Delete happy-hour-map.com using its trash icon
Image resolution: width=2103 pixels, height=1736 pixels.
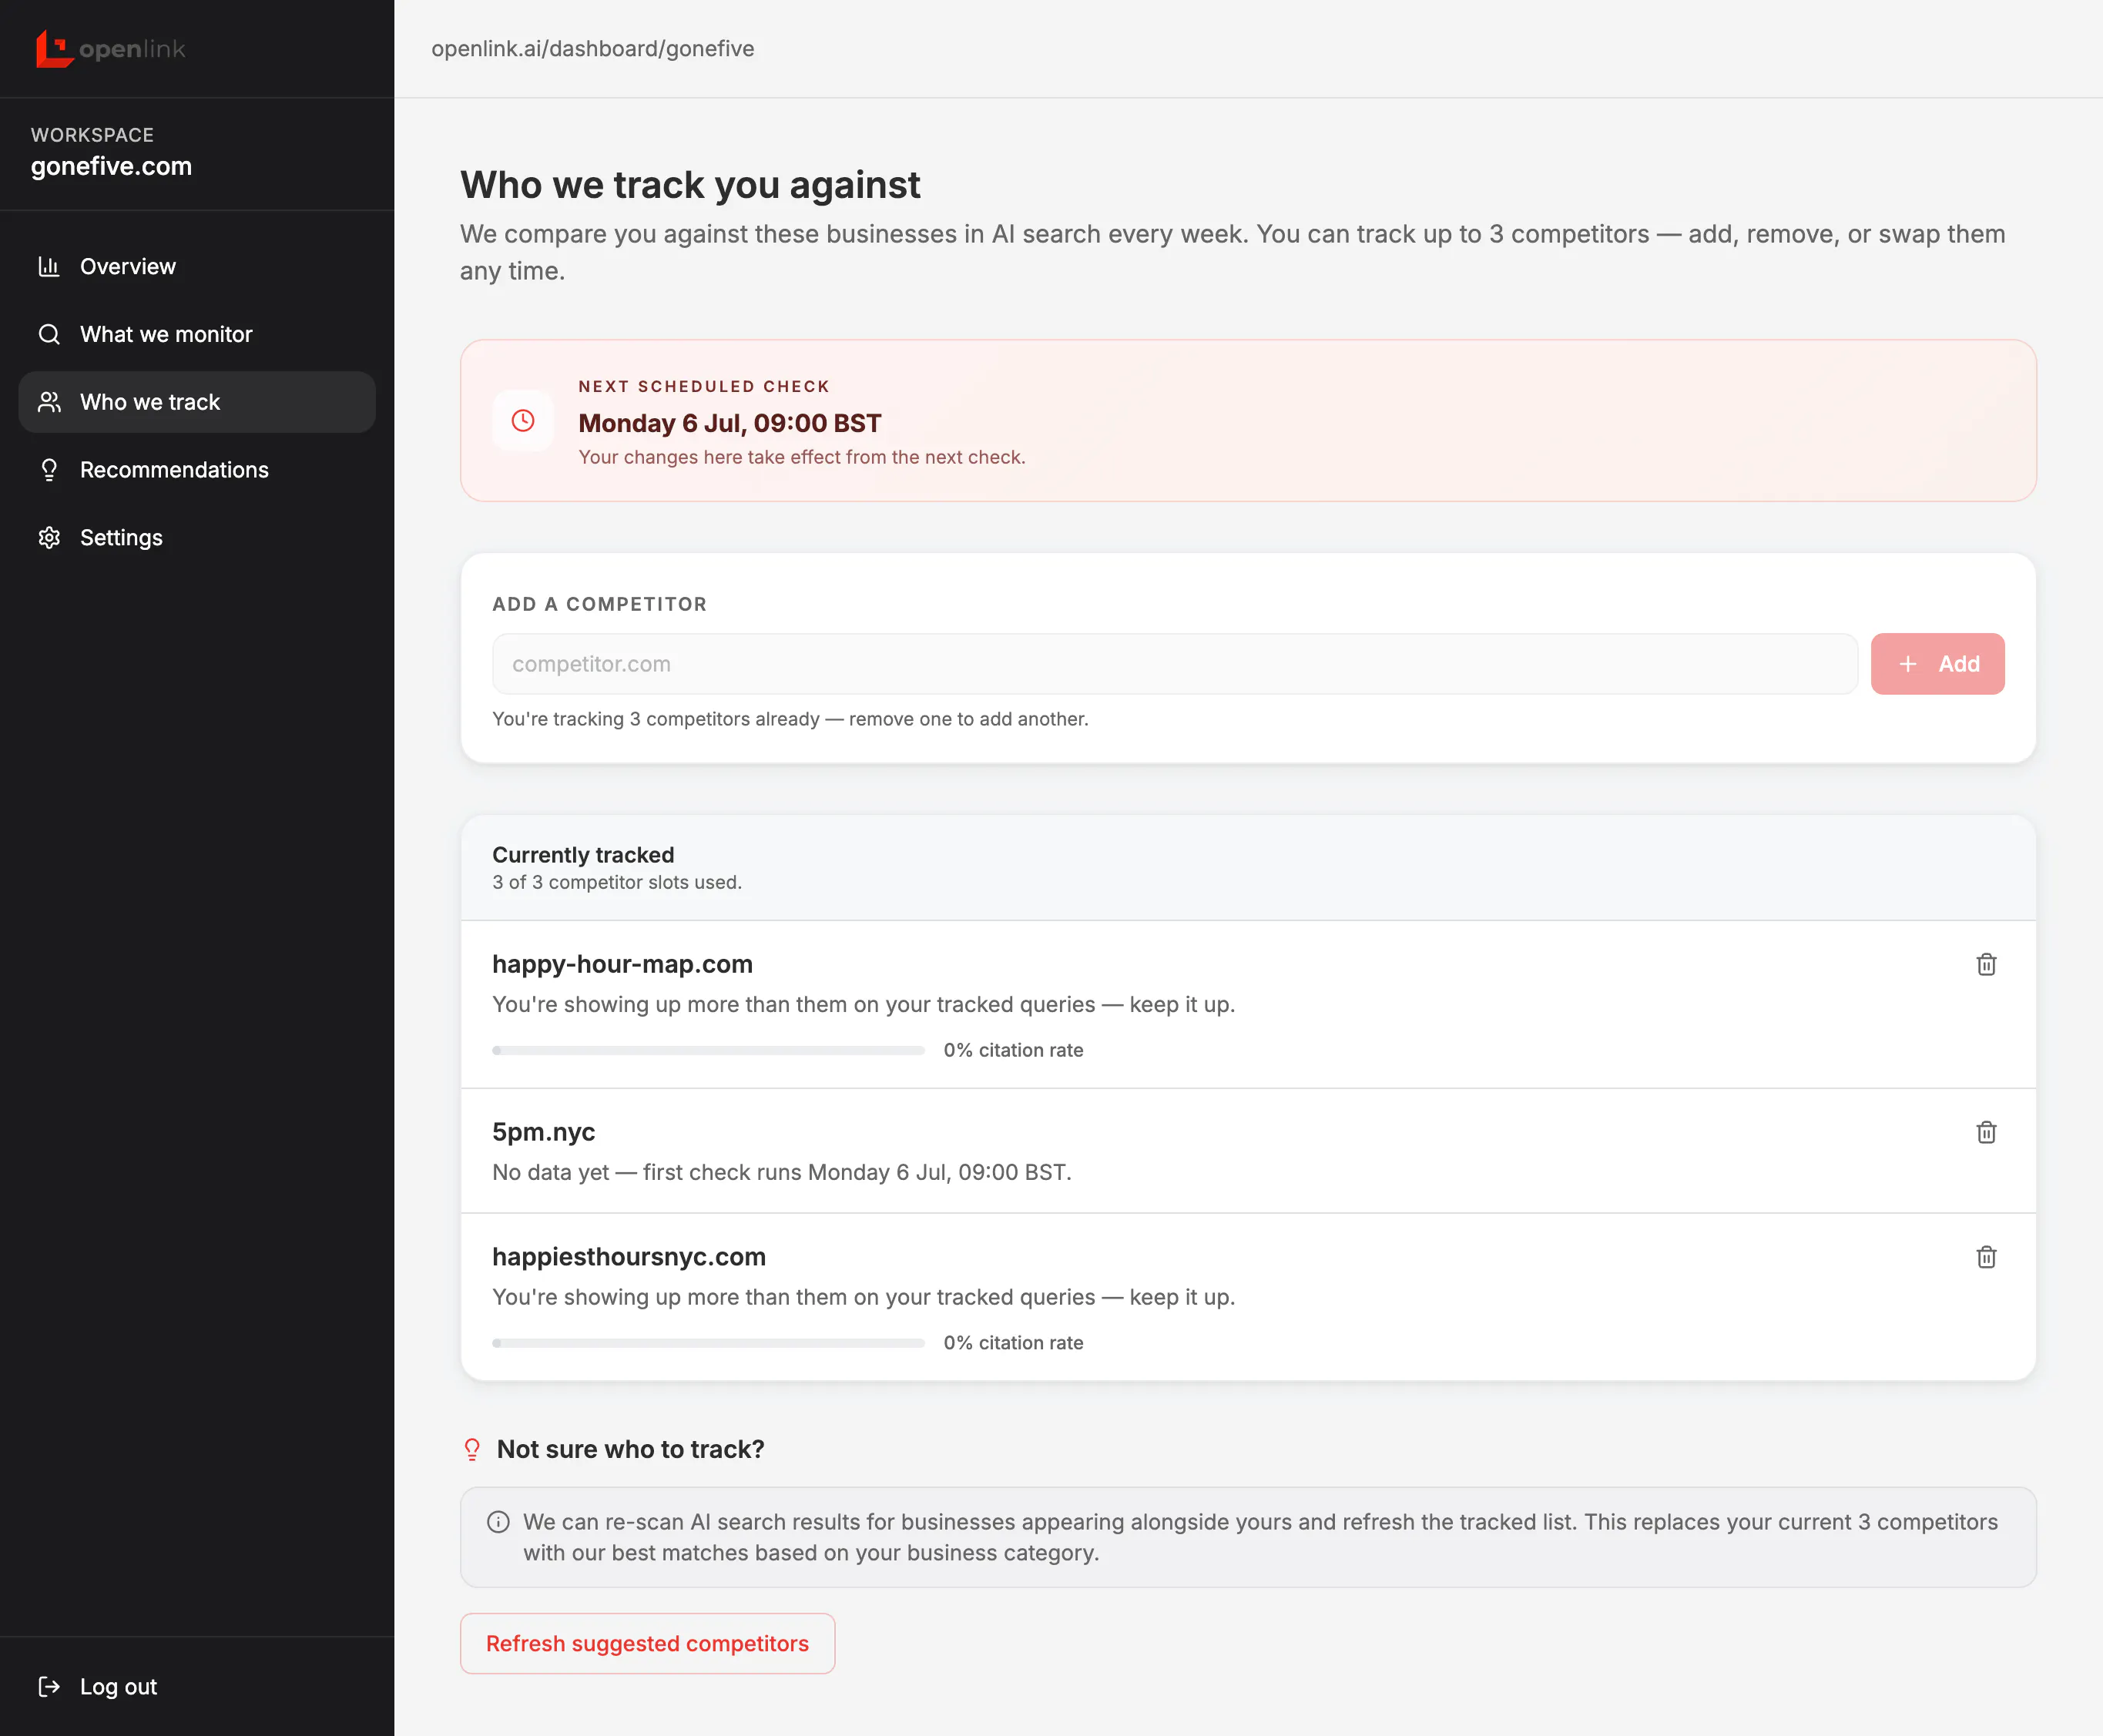(x=1986, y=965)
